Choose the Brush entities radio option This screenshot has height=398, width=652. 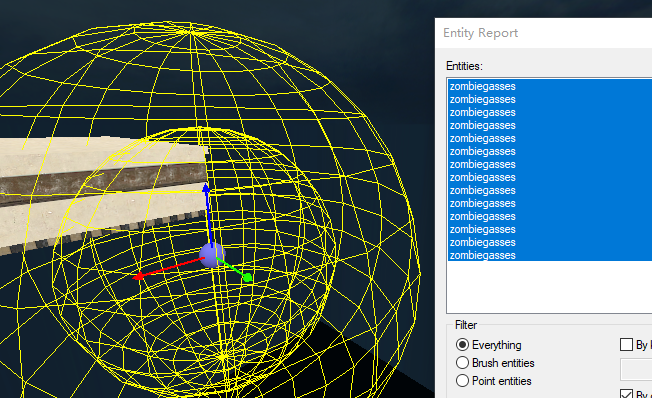tap(462, 363)
